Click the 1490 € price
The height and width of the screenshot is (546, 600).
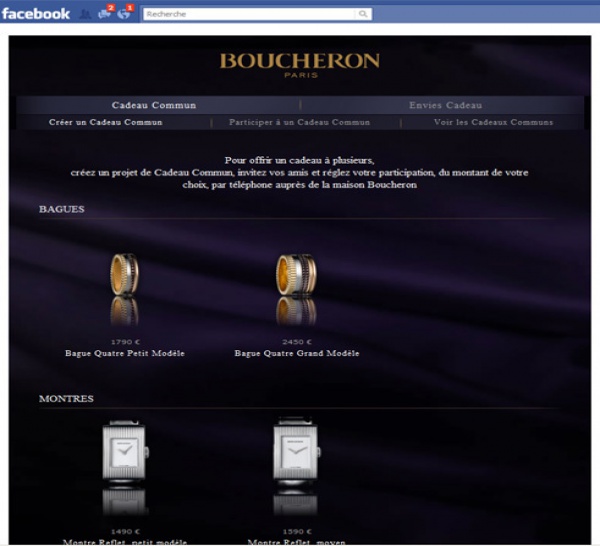click(126, 531)
